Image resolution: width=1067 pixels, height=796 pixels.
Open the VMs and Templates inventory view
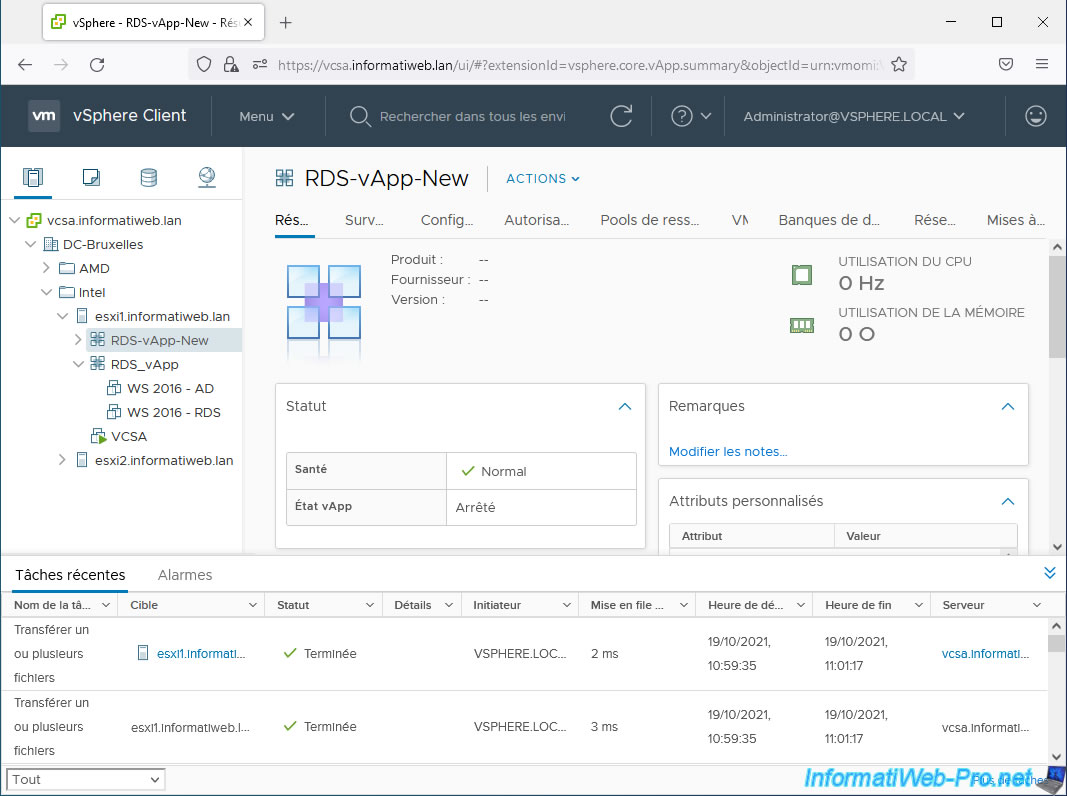point(91,178)
